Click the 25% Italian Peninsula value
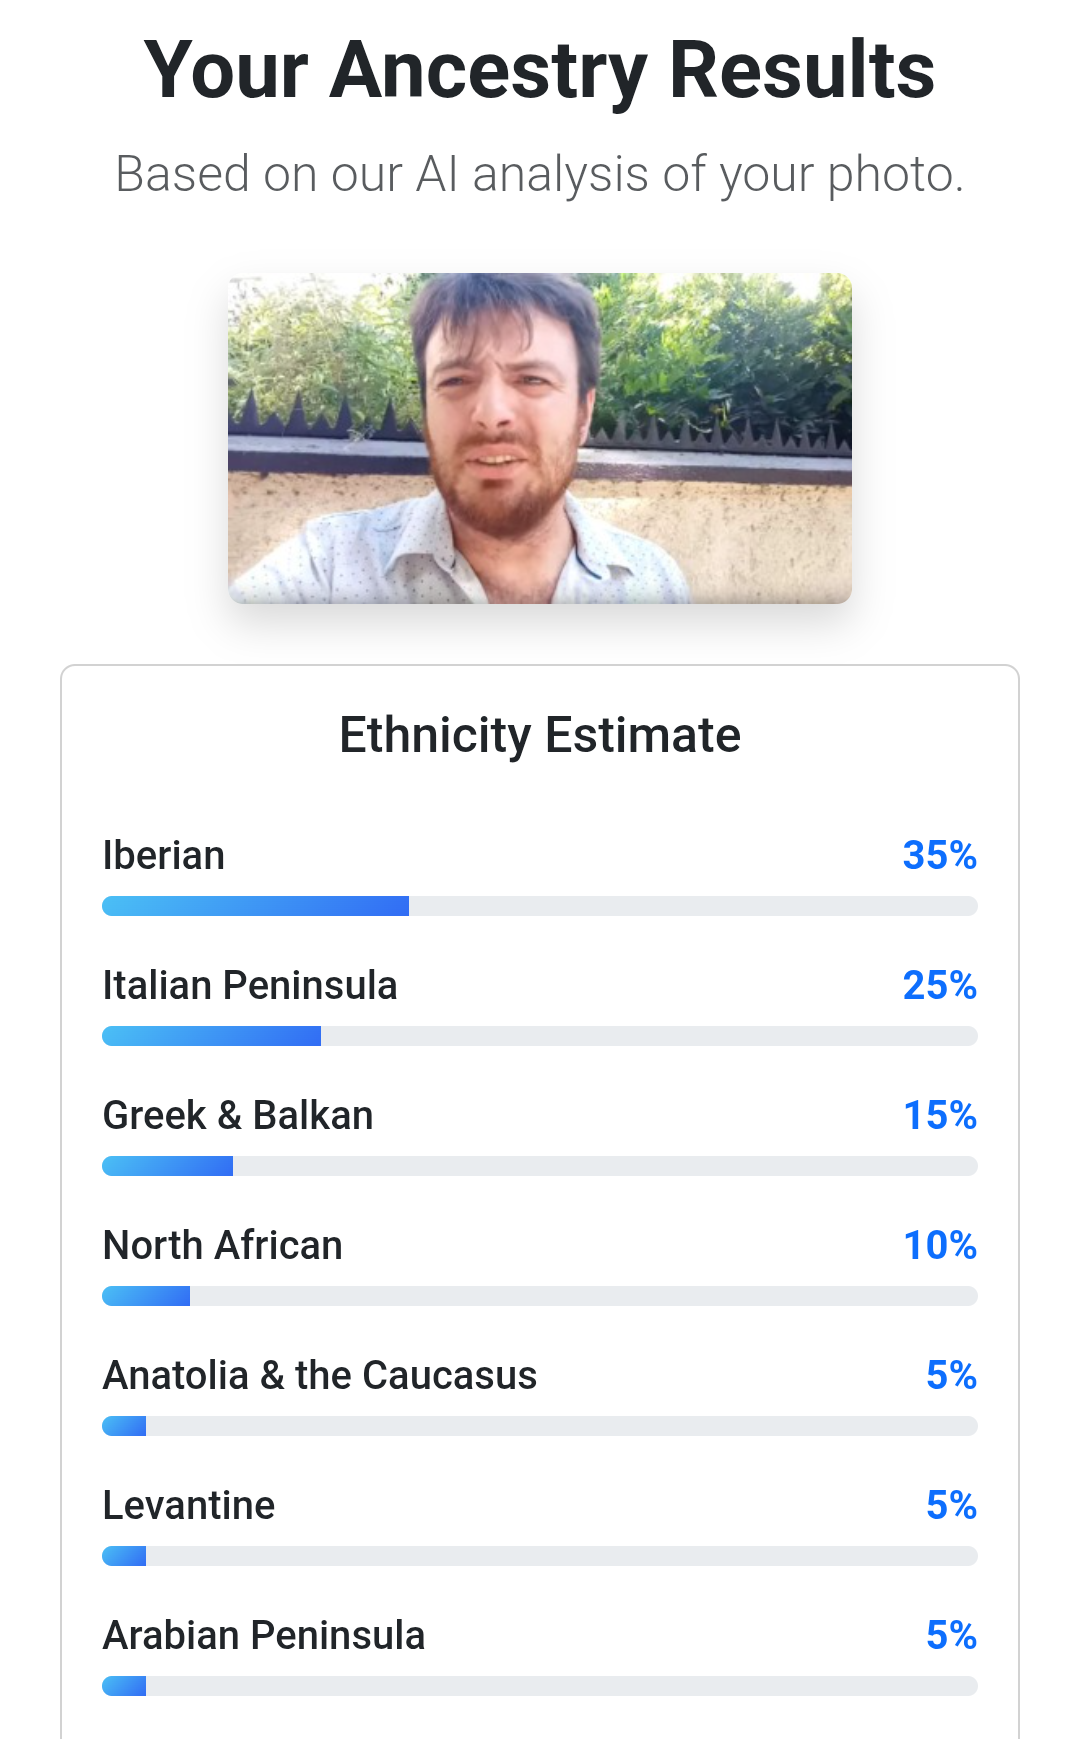 pyautogui.click(x=939, y=986)
